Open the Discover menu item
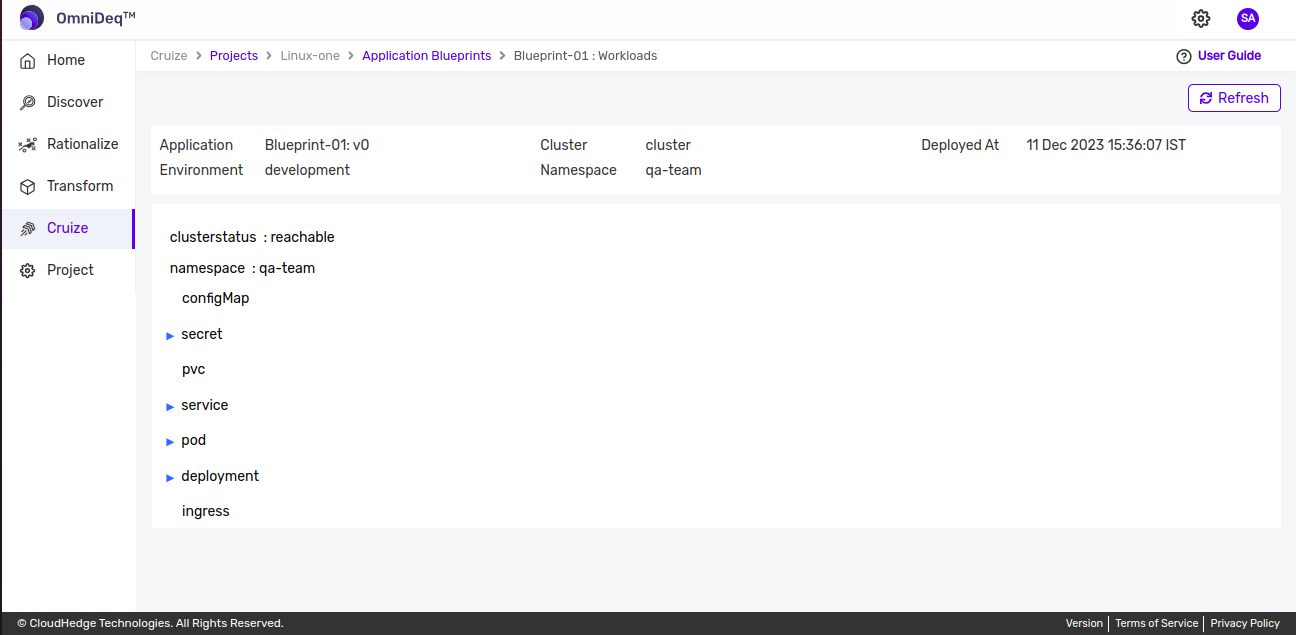Image resolution: width=1296 pixels, height=635 pixels. (68, 102)
